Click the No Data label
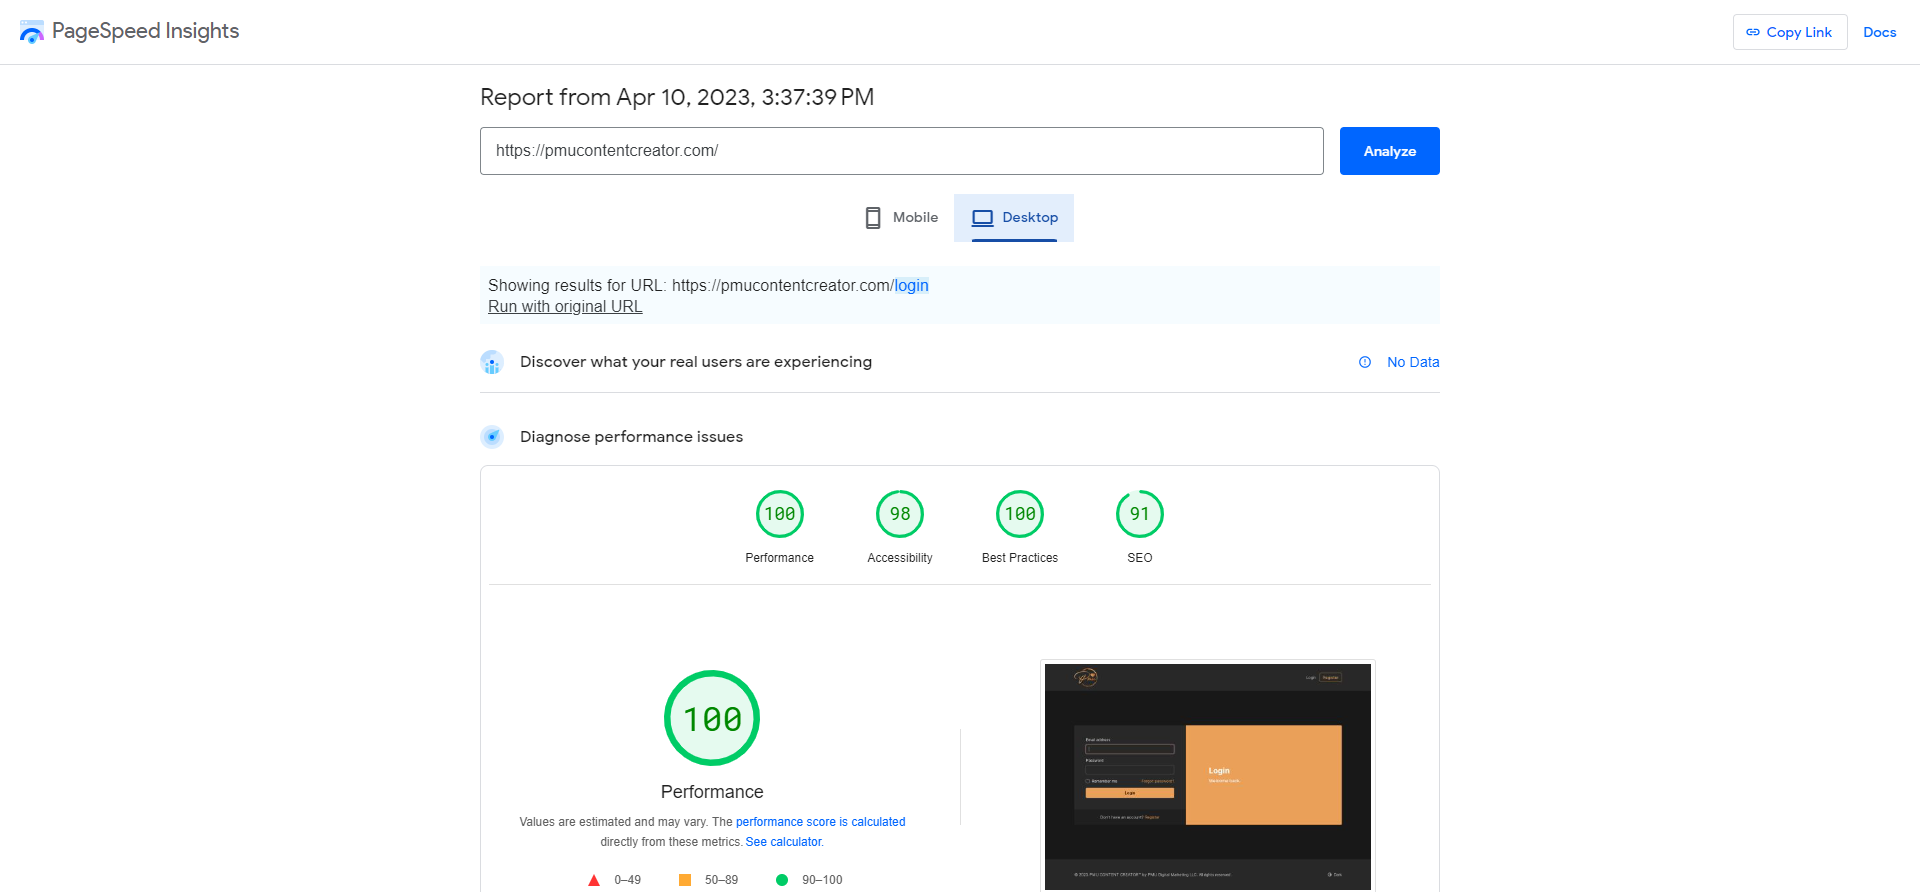 1412,362
